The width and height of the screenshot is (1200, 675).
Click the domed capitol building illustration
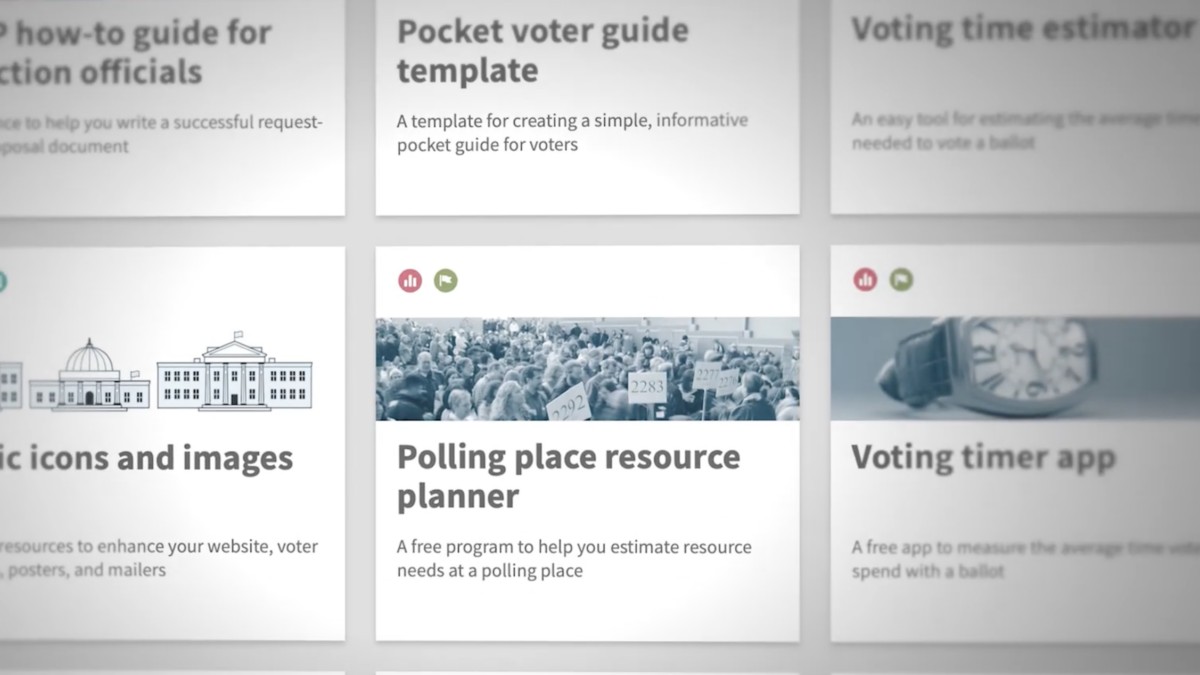[x=89, y=375]
